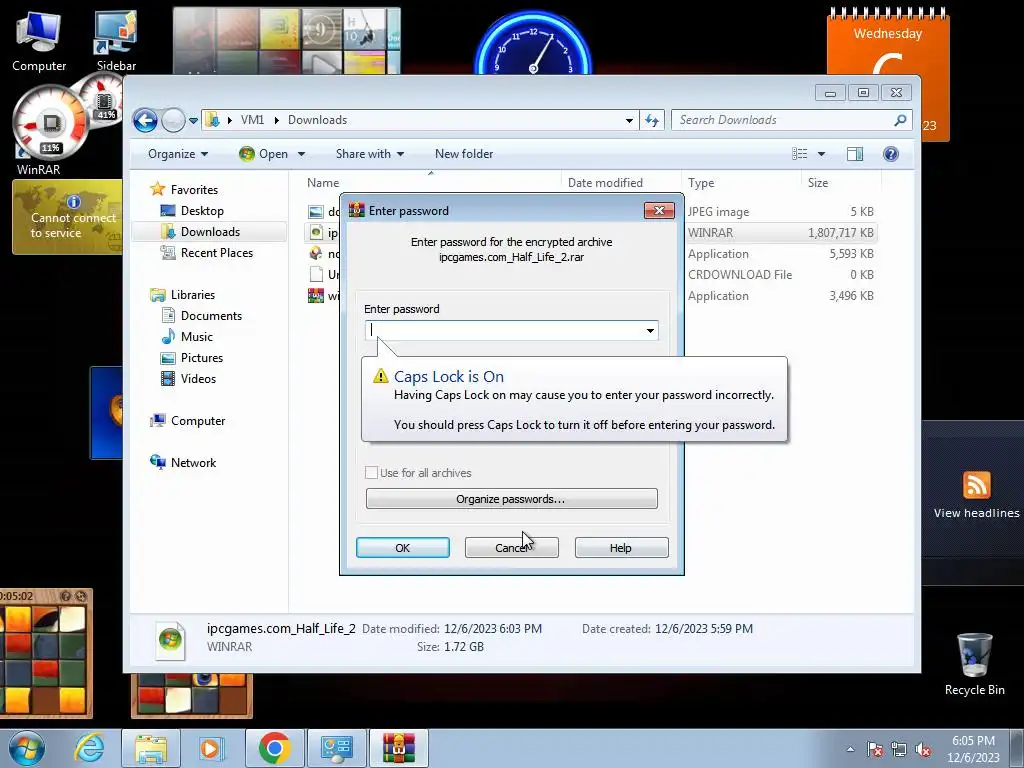The image size is (1024, 768).
Task: Open Recent Places in navigation pane
Action: (216, 253)
